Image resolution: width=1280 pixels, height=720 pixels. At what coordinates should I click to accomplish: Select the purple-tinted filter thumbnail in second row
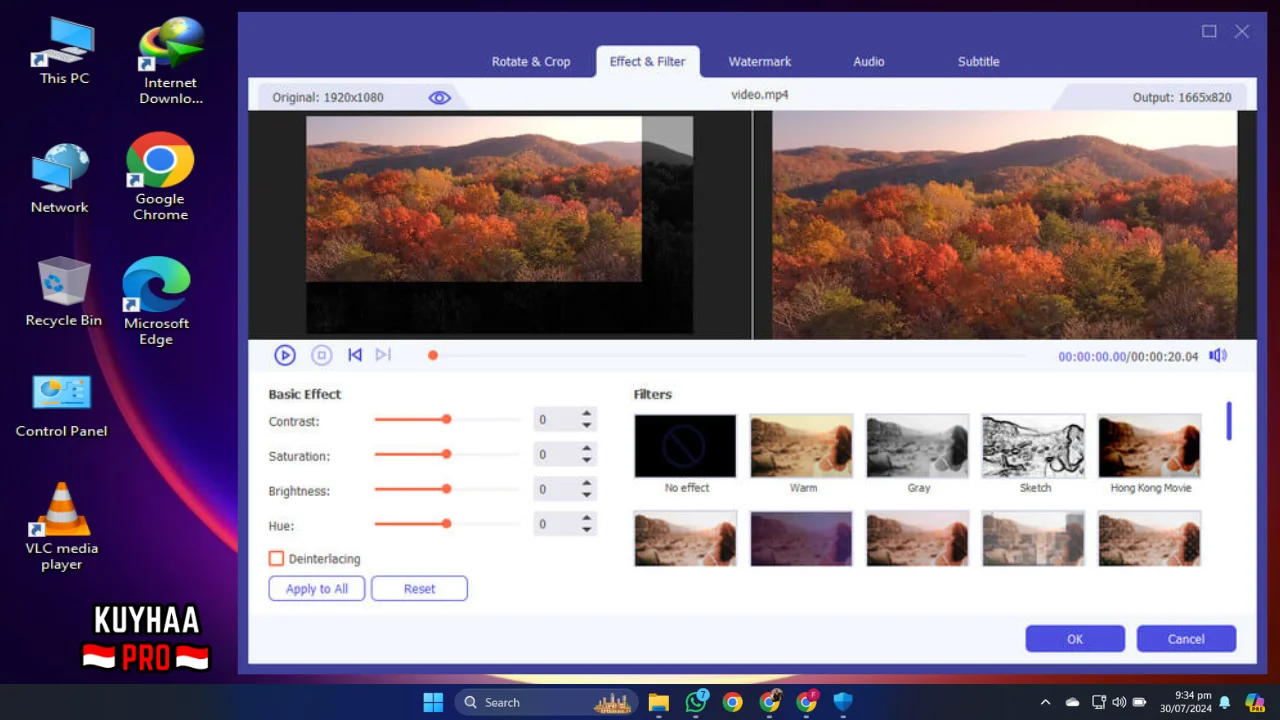coord(802,539)
